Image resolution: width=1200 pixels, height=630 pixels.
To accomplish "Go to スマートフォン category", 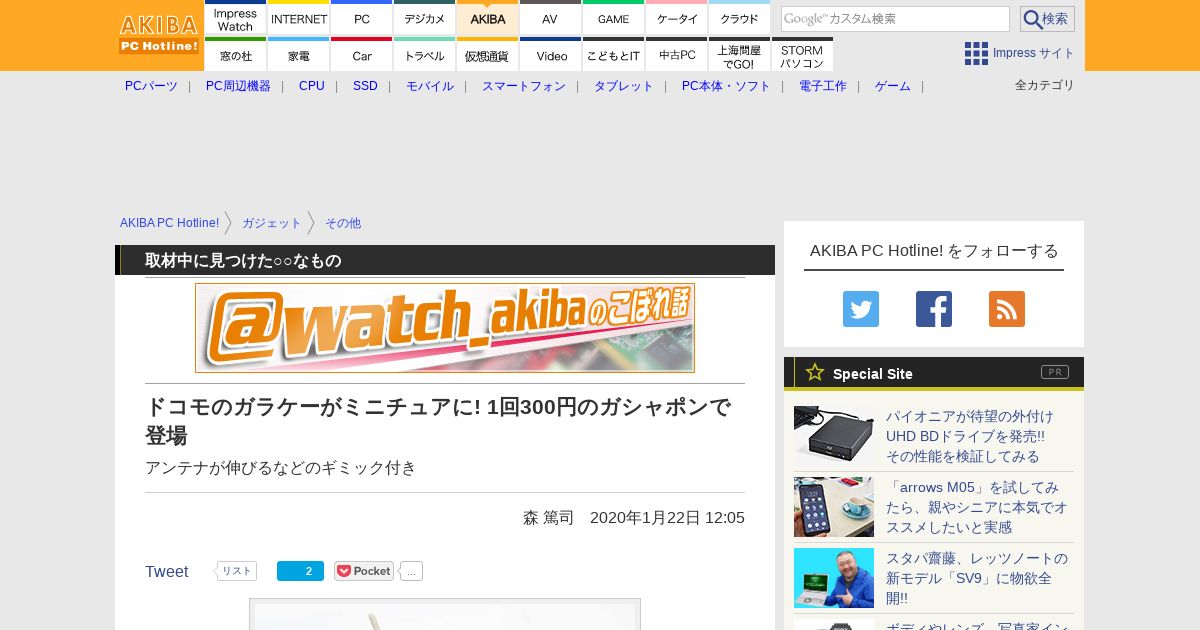I will point(524,86).
